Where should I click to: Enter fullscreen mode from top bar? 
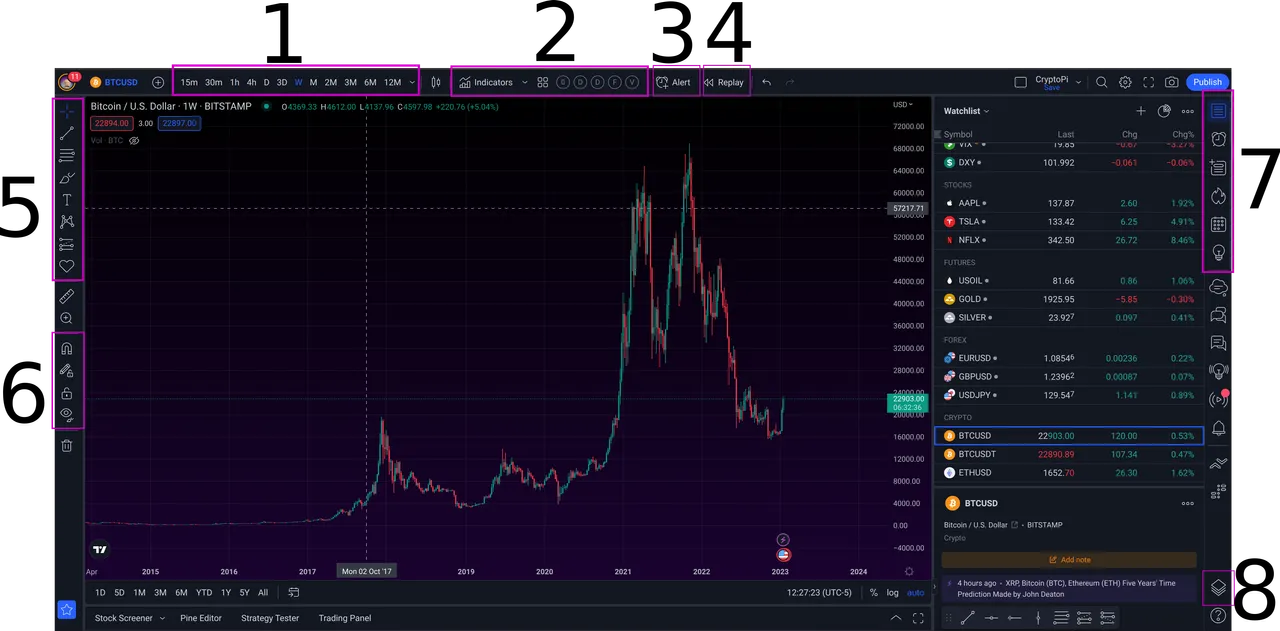click(x=1148, y=82)
